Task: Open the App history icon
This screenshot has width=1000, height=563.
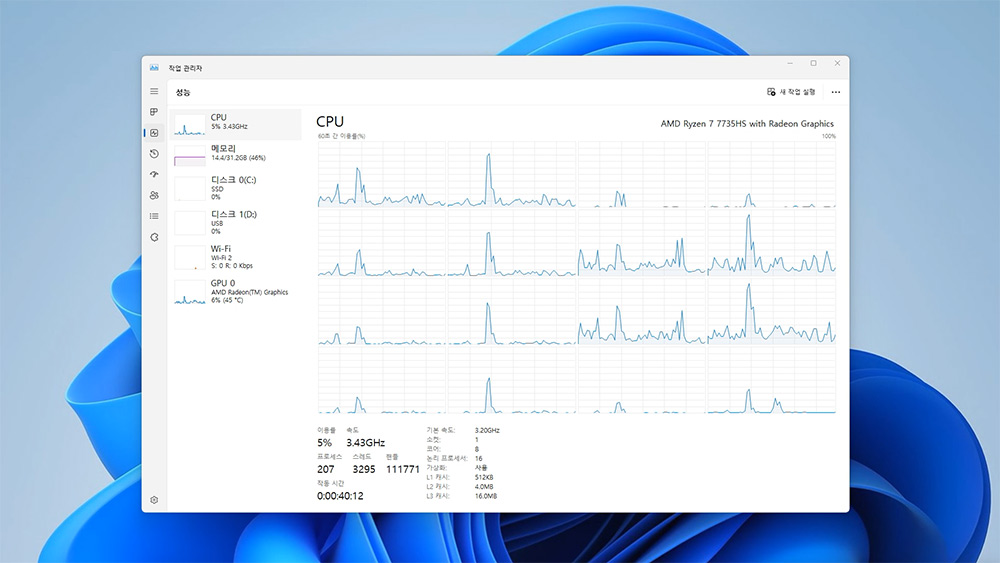Action: 154,154
